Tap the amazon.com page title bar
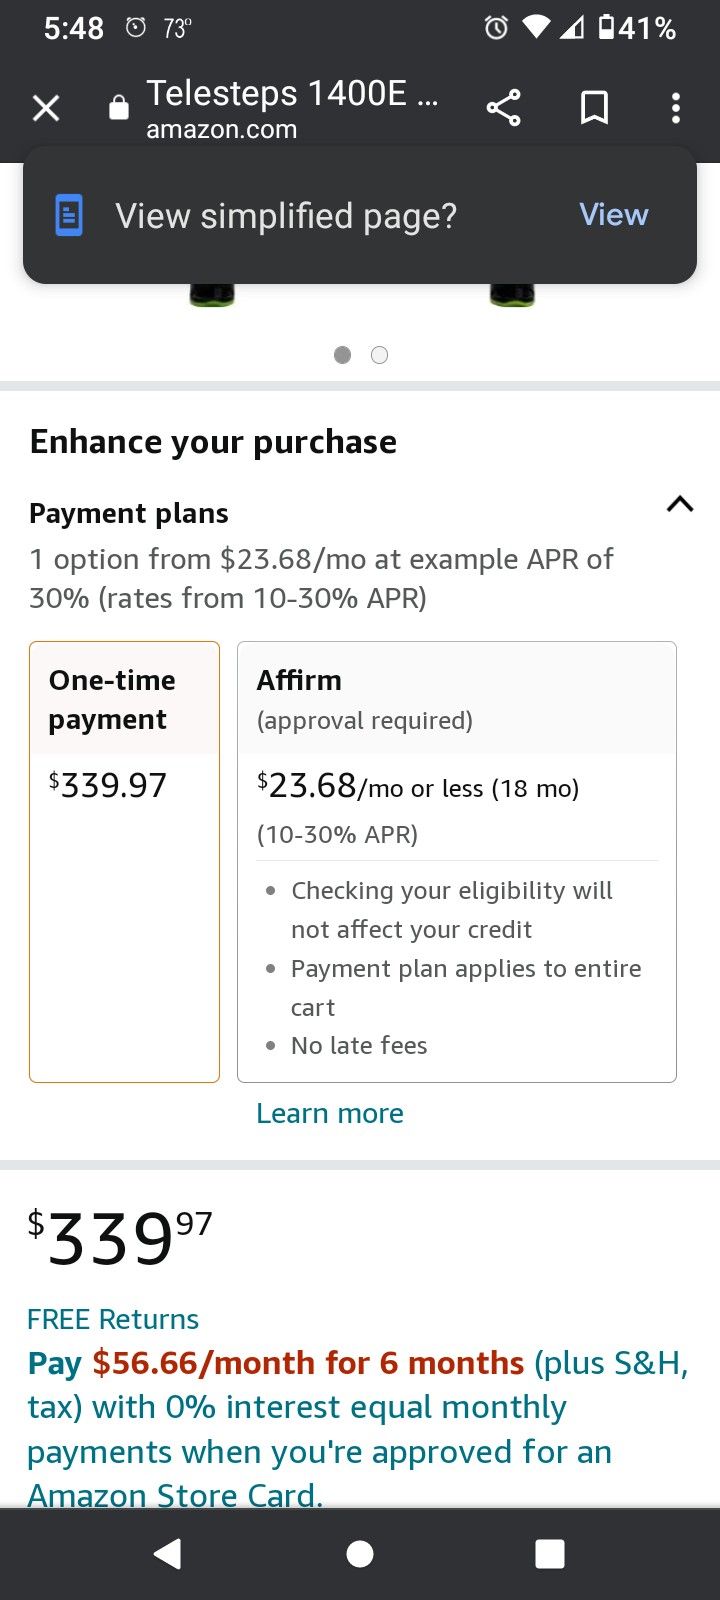 pyautogui.click(x=290, y=108)
